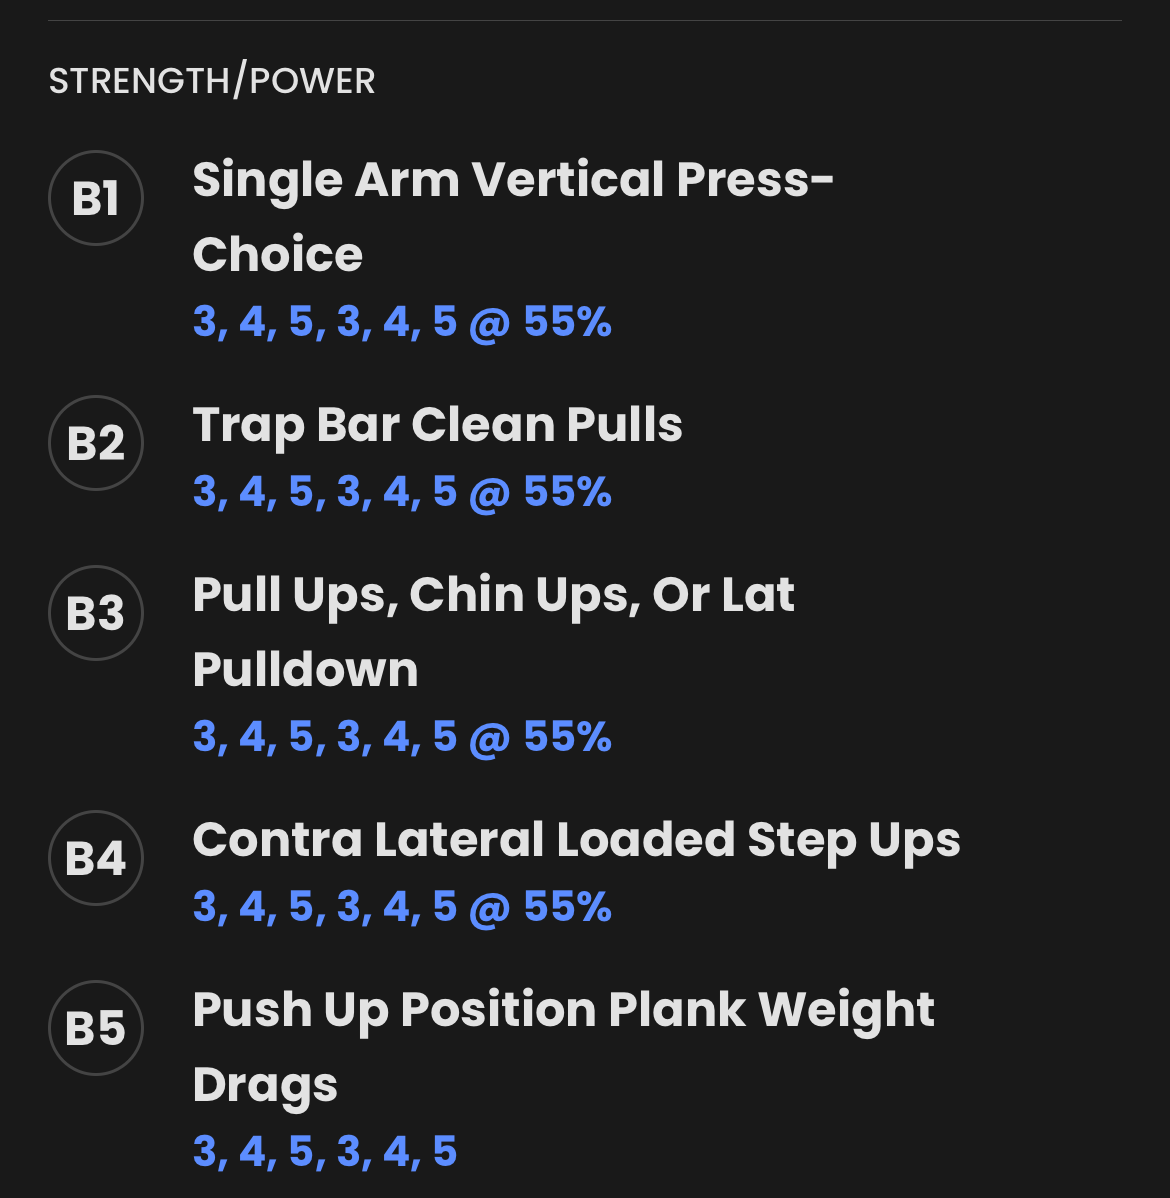Open Contra Lateral Loaded Step Ups exercise

tap(576, 840)
